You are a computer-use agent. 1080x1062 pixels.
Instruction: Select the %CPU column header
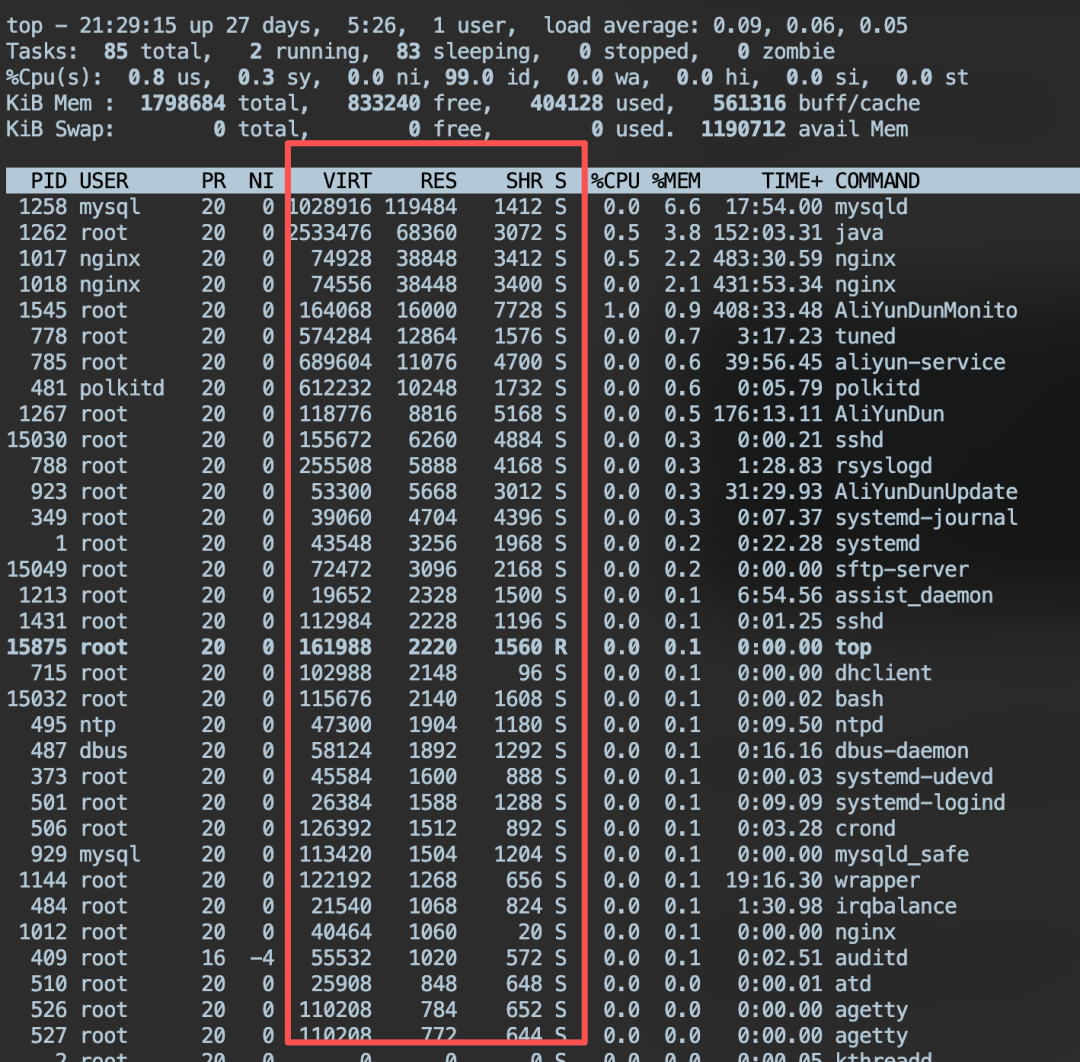click(x=615, y=181)
